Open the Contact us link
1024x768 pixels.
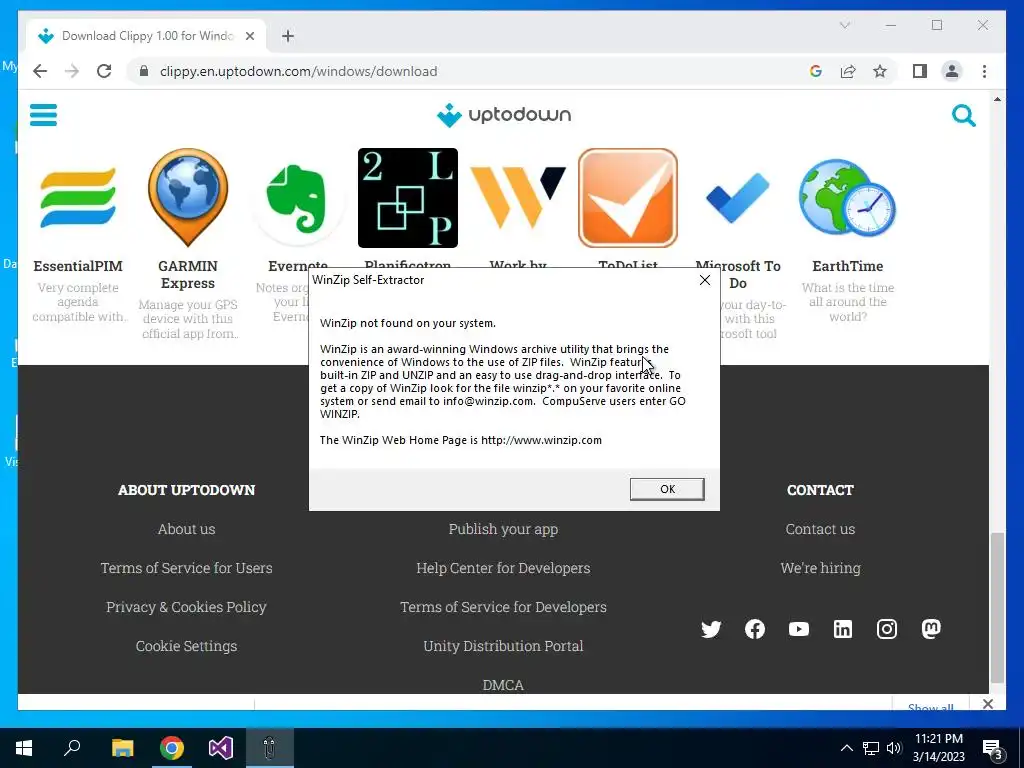click(x=820, y=529)
